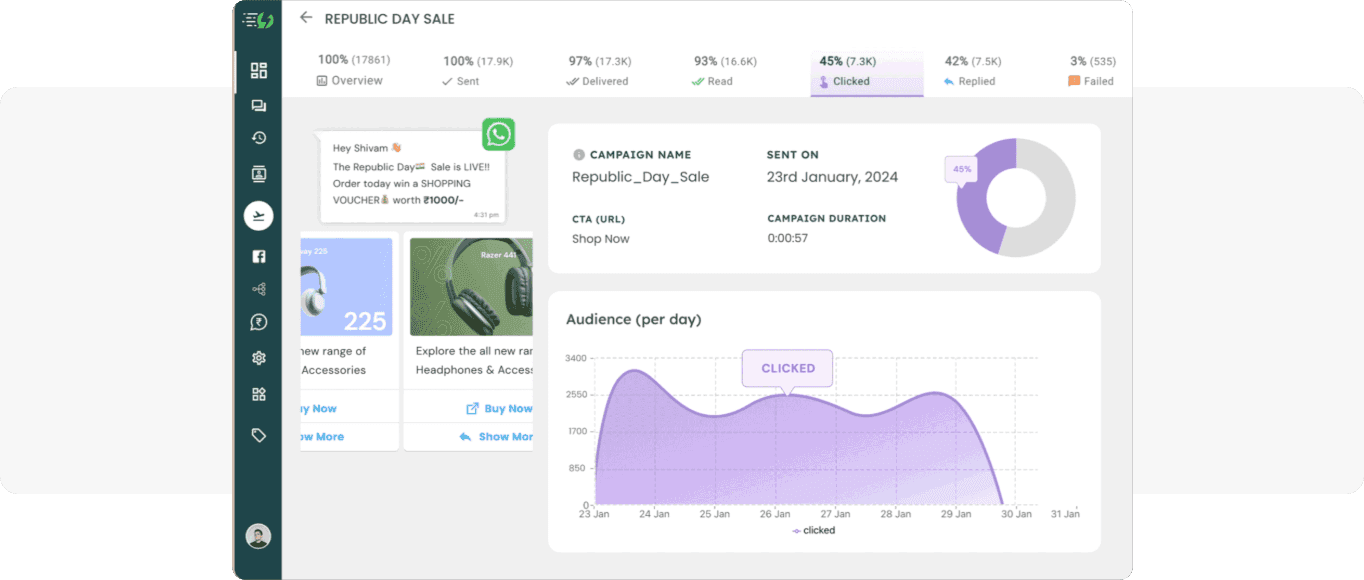View history via the clock icon

(x=258, y=138)
